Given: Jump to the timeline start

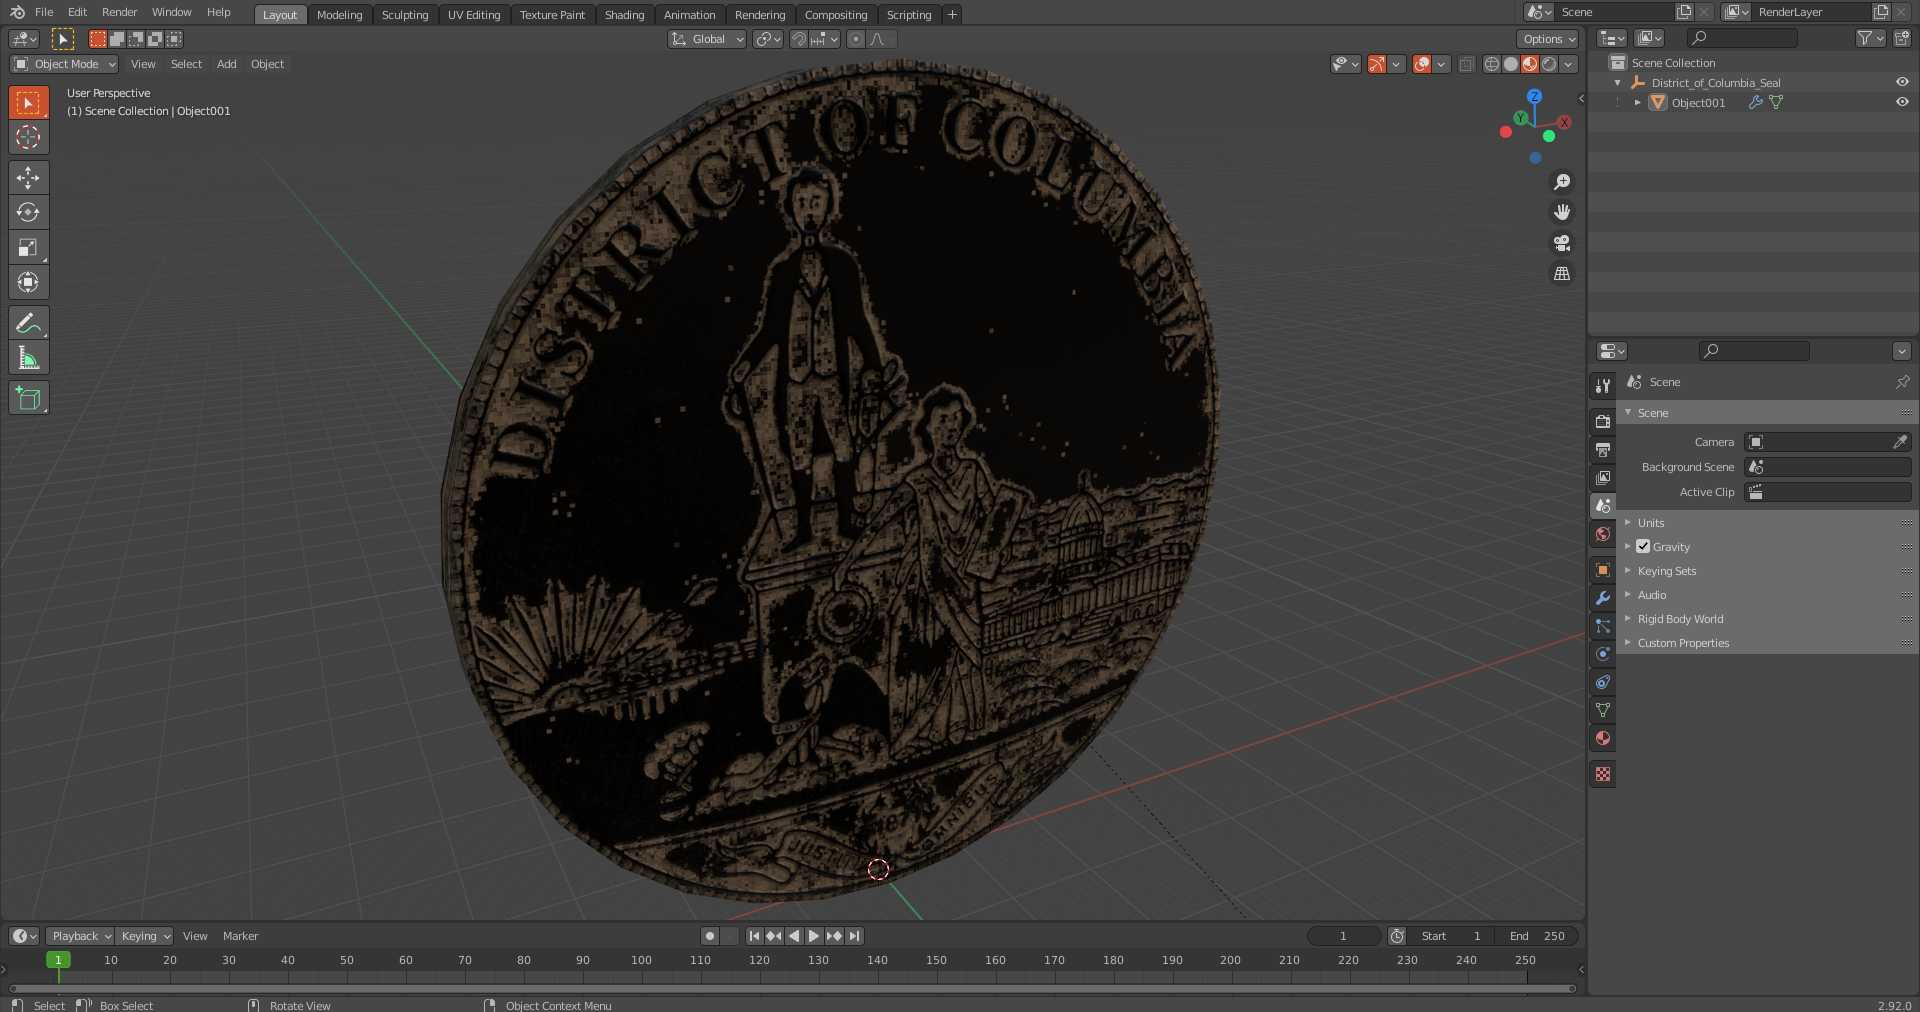Looking at the screenshot, I should (x=754, y=936).
